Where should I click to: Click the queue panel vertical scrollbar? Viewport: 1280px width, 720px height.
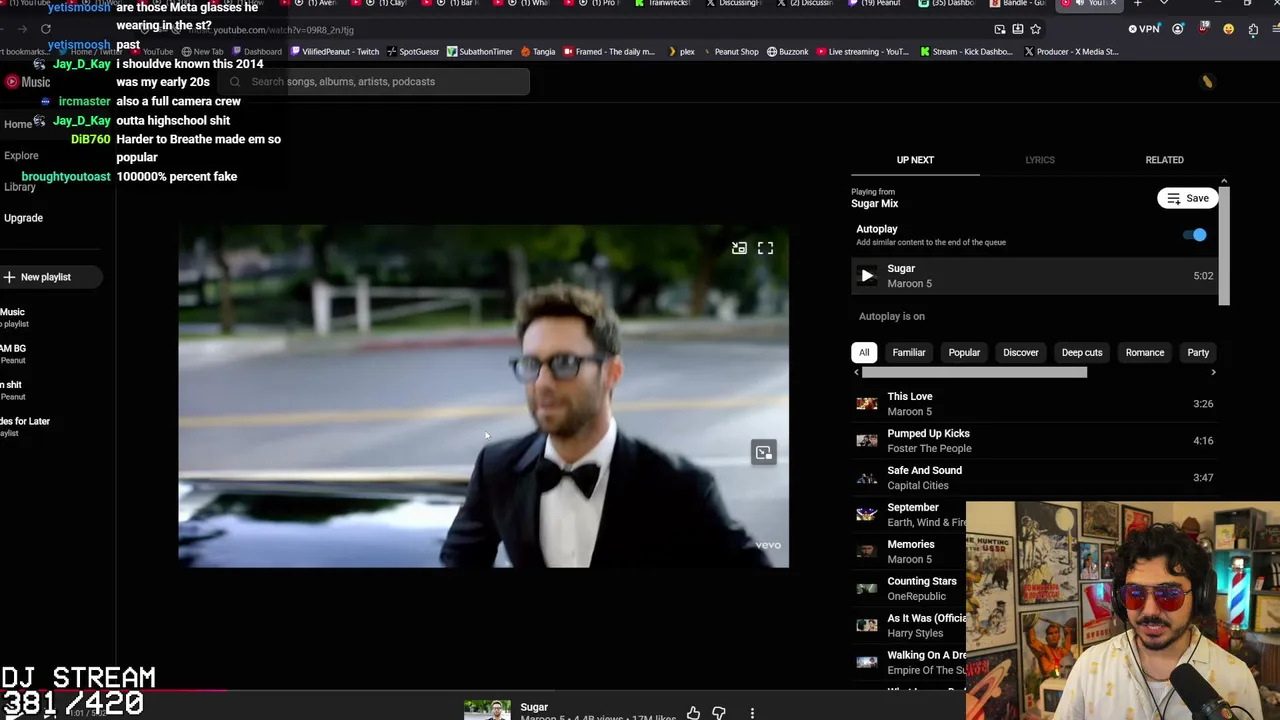1224,245
